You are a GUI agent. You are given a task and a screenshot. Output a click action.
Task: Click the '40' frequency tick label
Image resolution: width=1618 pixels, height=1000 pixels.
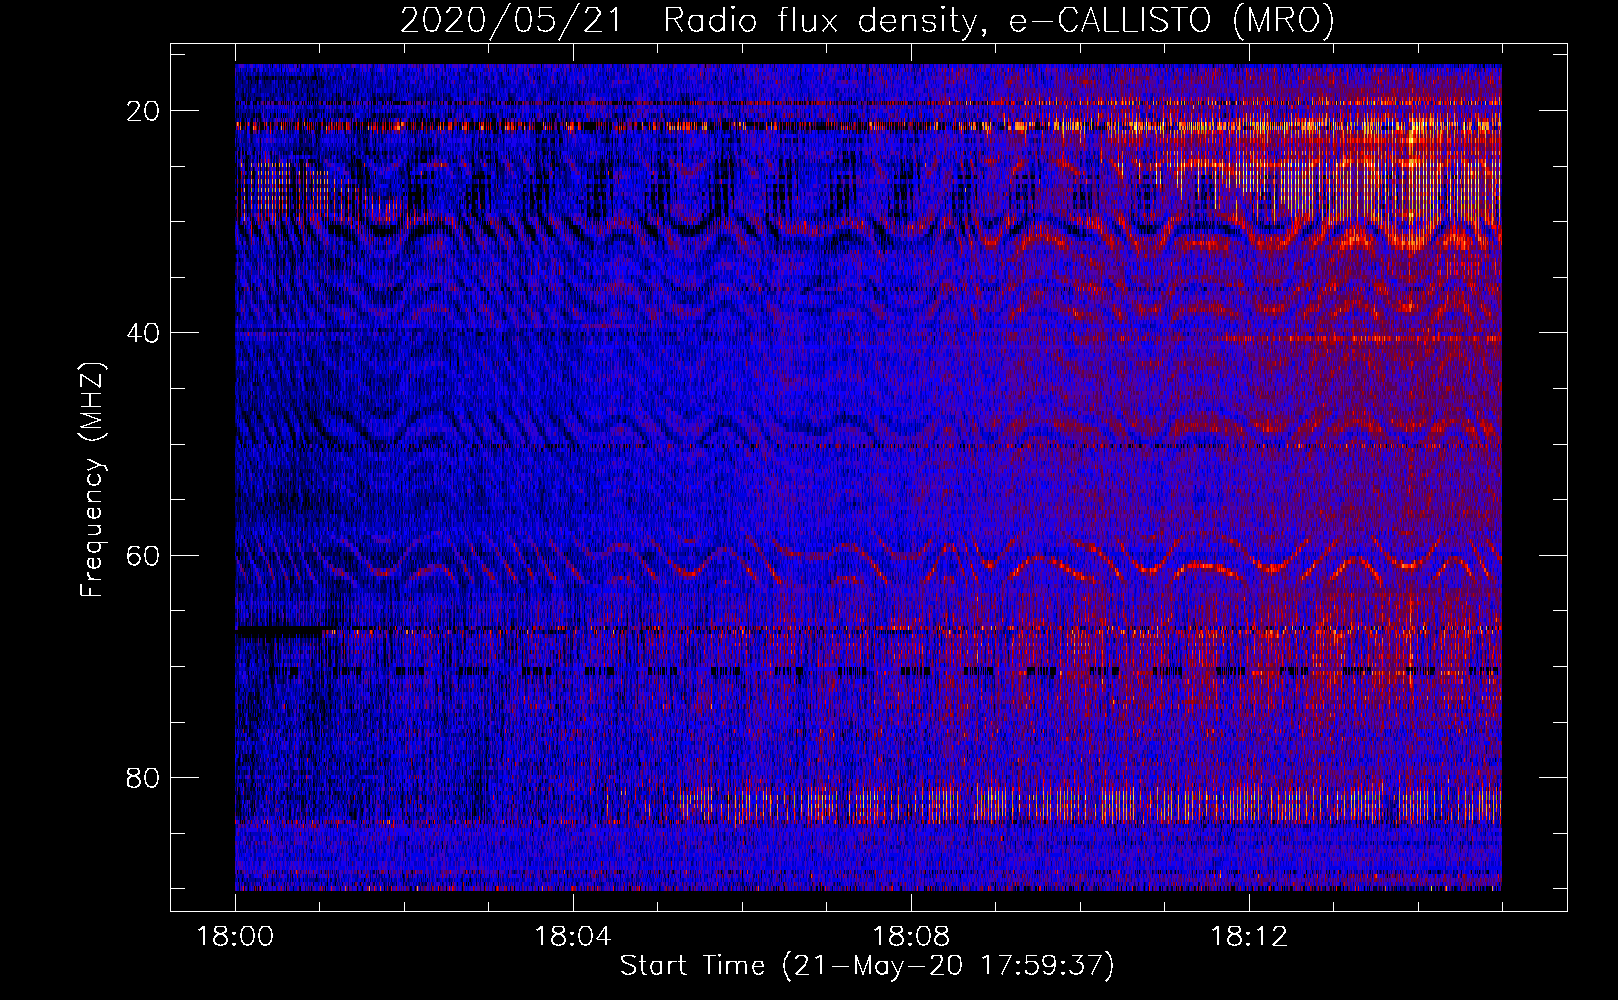(x=143, y=333)
